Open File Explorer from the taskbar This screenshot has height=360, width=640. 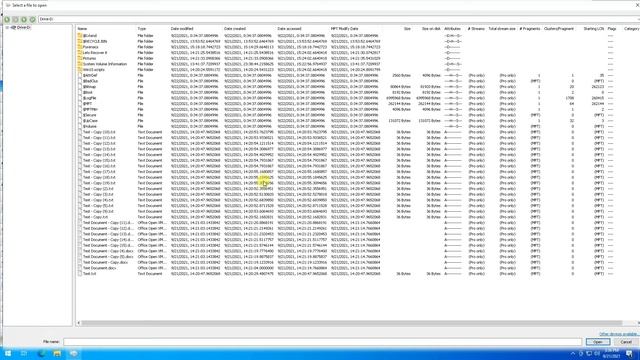[57, 353]
